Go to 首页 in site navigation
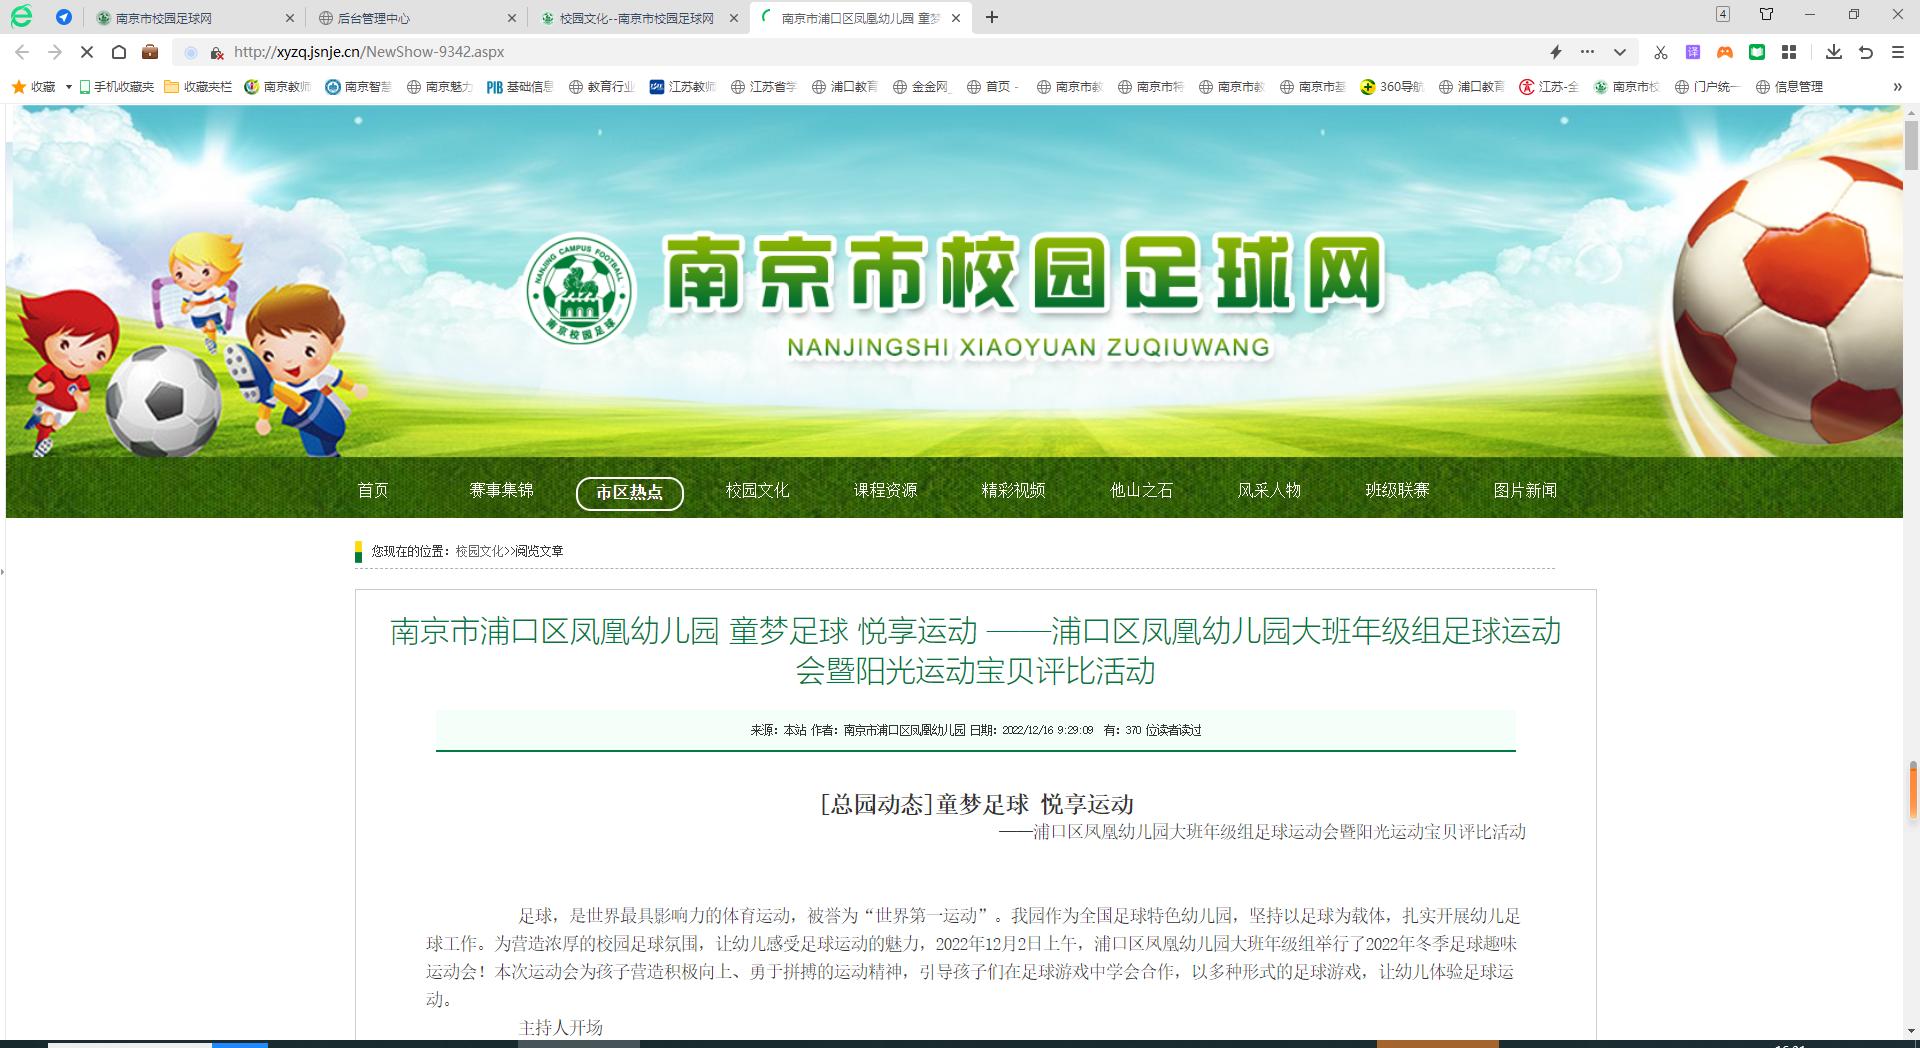 pyautogui.click(x=373, y=491)
